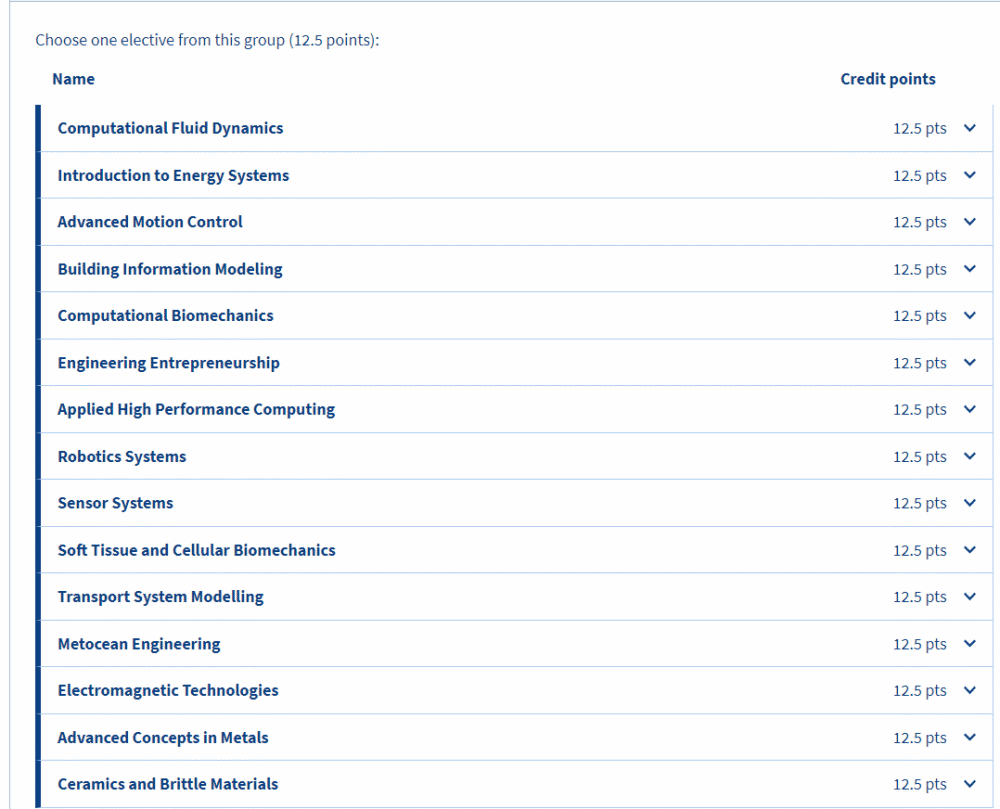This screenshot has height=809, width=1000.
Task: Expand the Sensor Systems chevron
Action: click(x=969, y=503)
